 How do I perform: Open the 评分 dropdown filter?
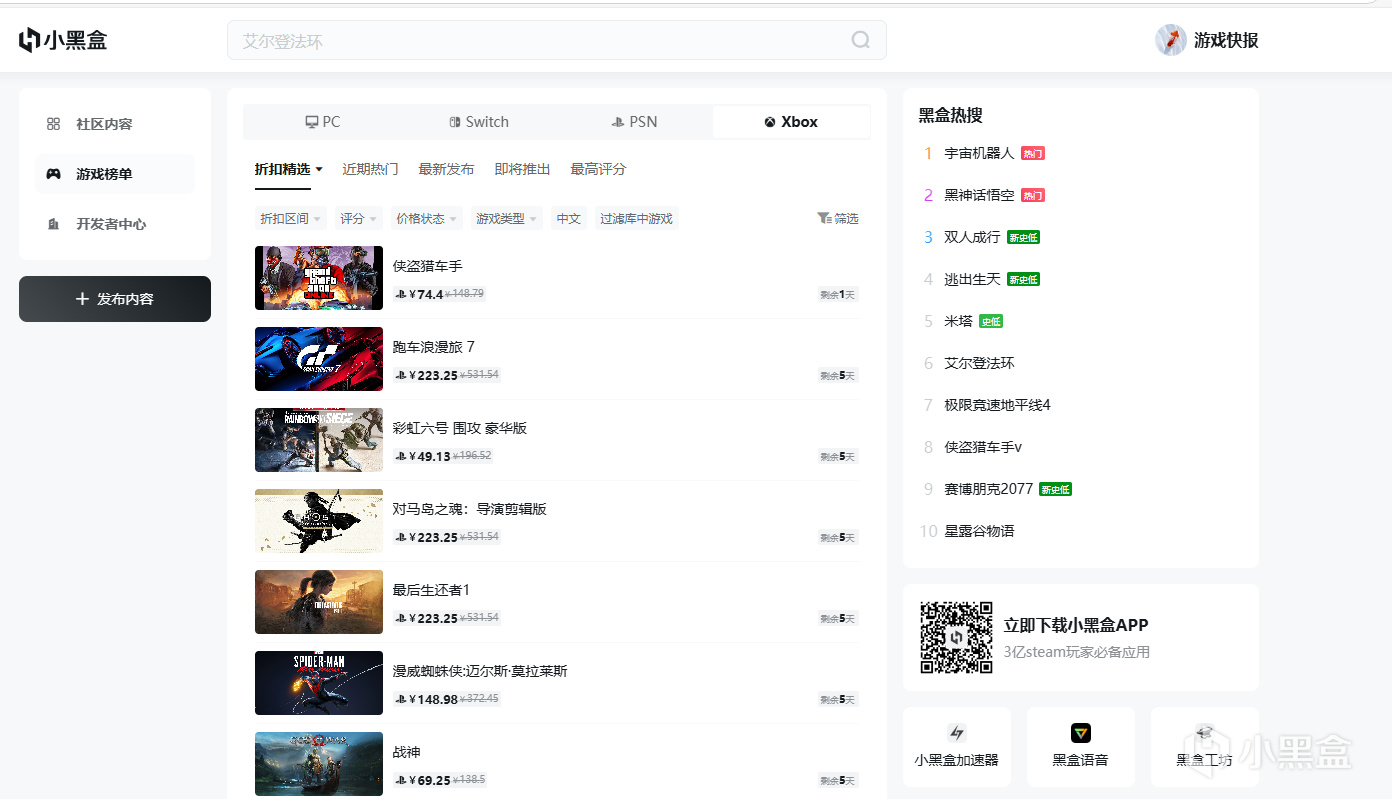(358, 218)
